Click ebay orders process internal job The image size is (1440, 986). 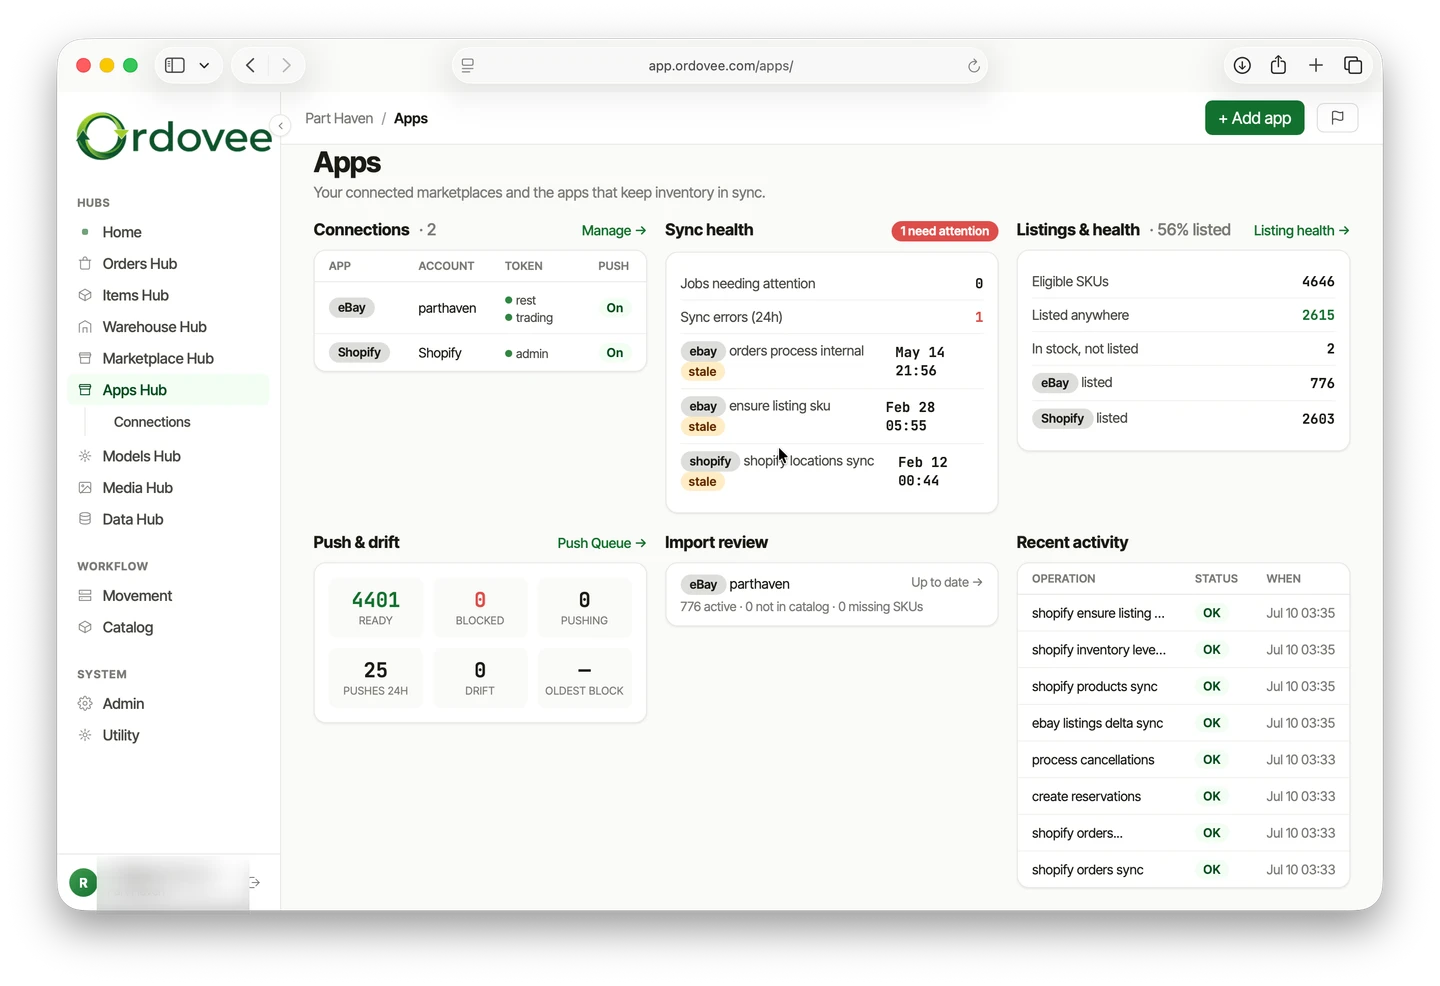pos(832,361)
